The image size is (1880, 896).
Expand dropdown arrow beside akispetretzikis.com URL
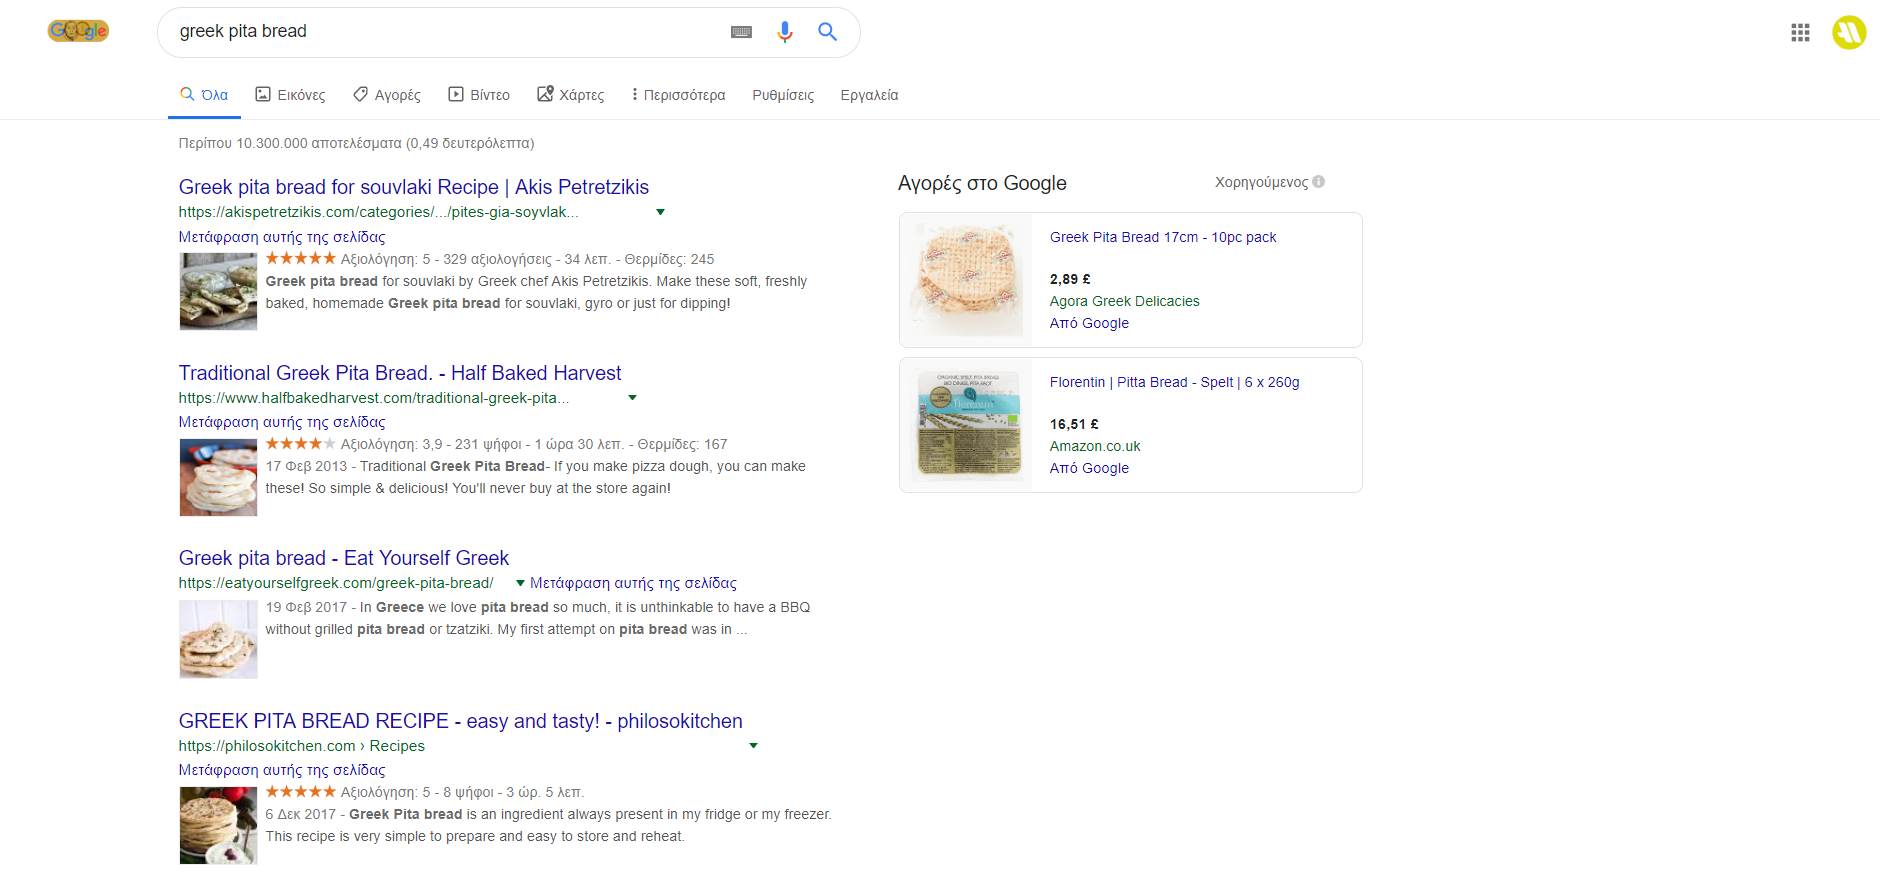660,212
